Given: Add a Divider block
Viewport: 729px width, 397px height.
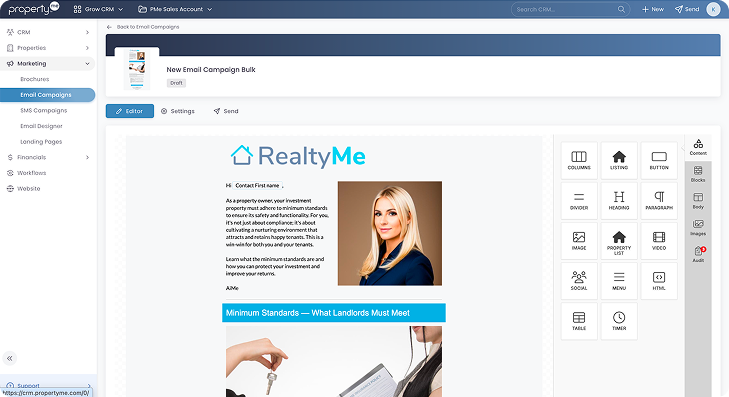Looking at the screenshot, I should [x=579, y=201].
